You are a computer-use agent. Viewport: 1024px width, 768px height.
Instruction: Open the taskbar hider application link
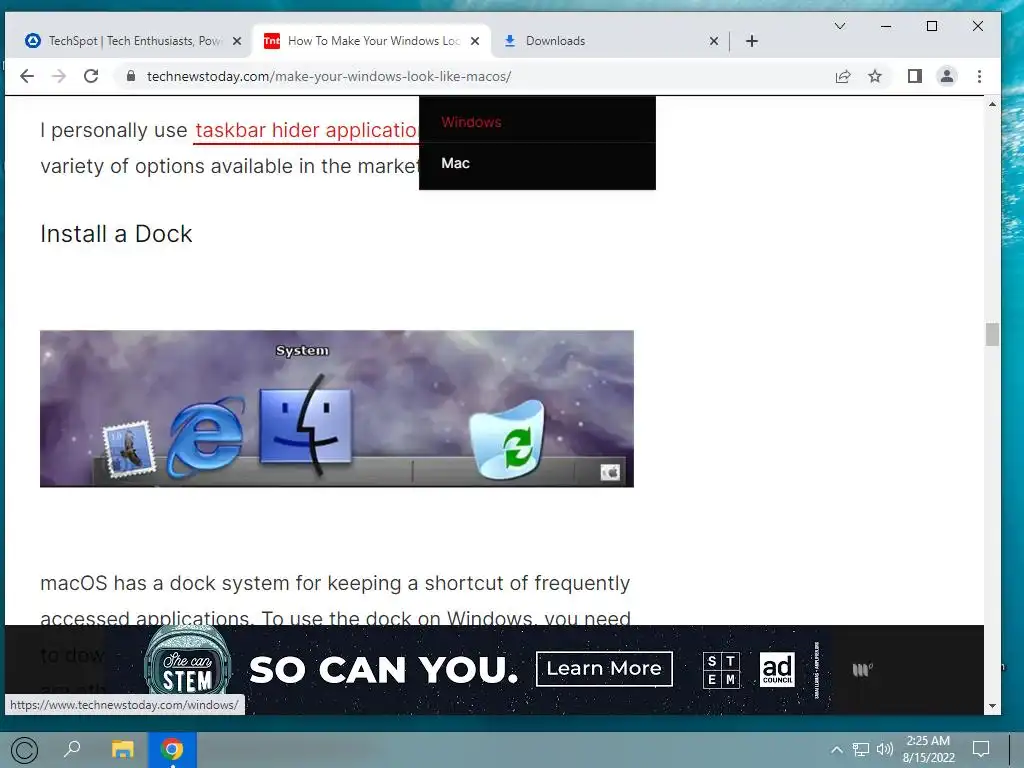tap(306, 131)
